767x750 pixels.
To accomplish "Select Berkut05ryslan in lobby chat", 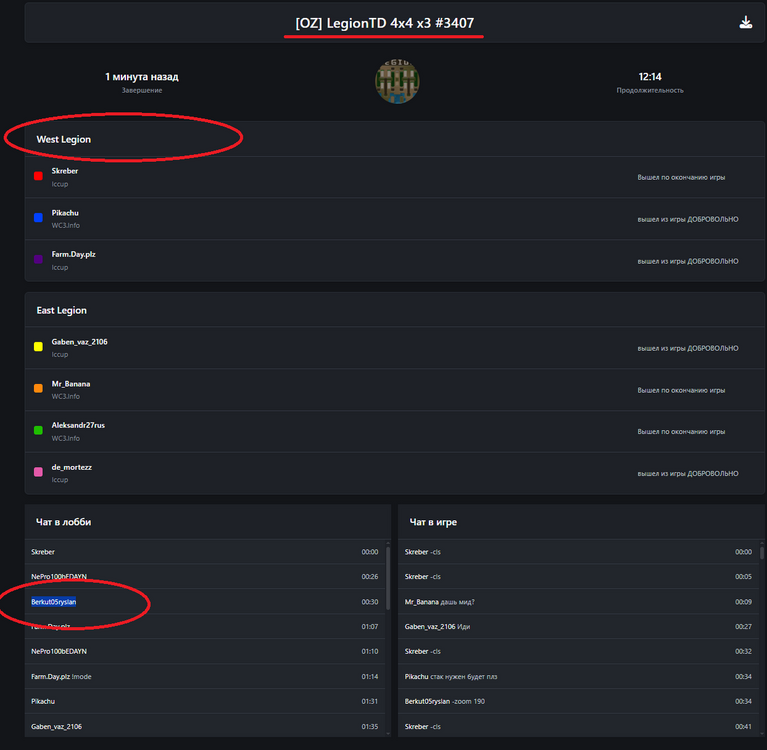I will 54,601.
